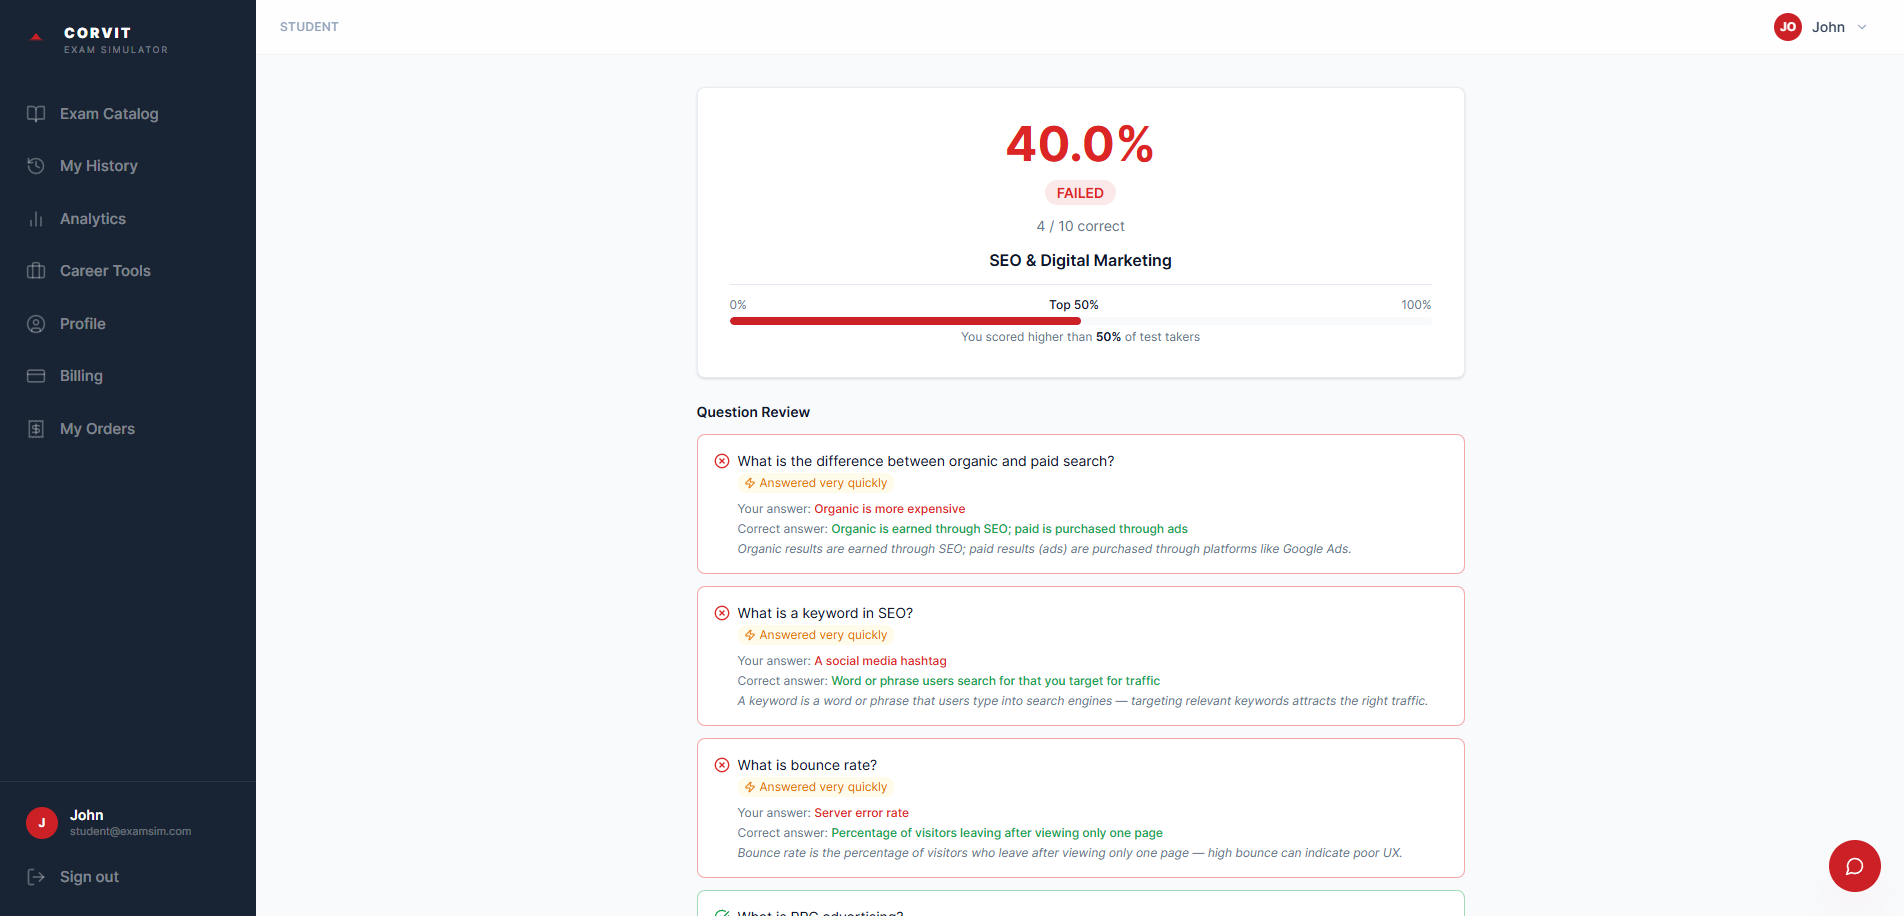Image resolution: width=1904 pixels, height=916 pixels.
Task: Click the J avatar in sidebar footer
Action: click(x=42, y=823)
